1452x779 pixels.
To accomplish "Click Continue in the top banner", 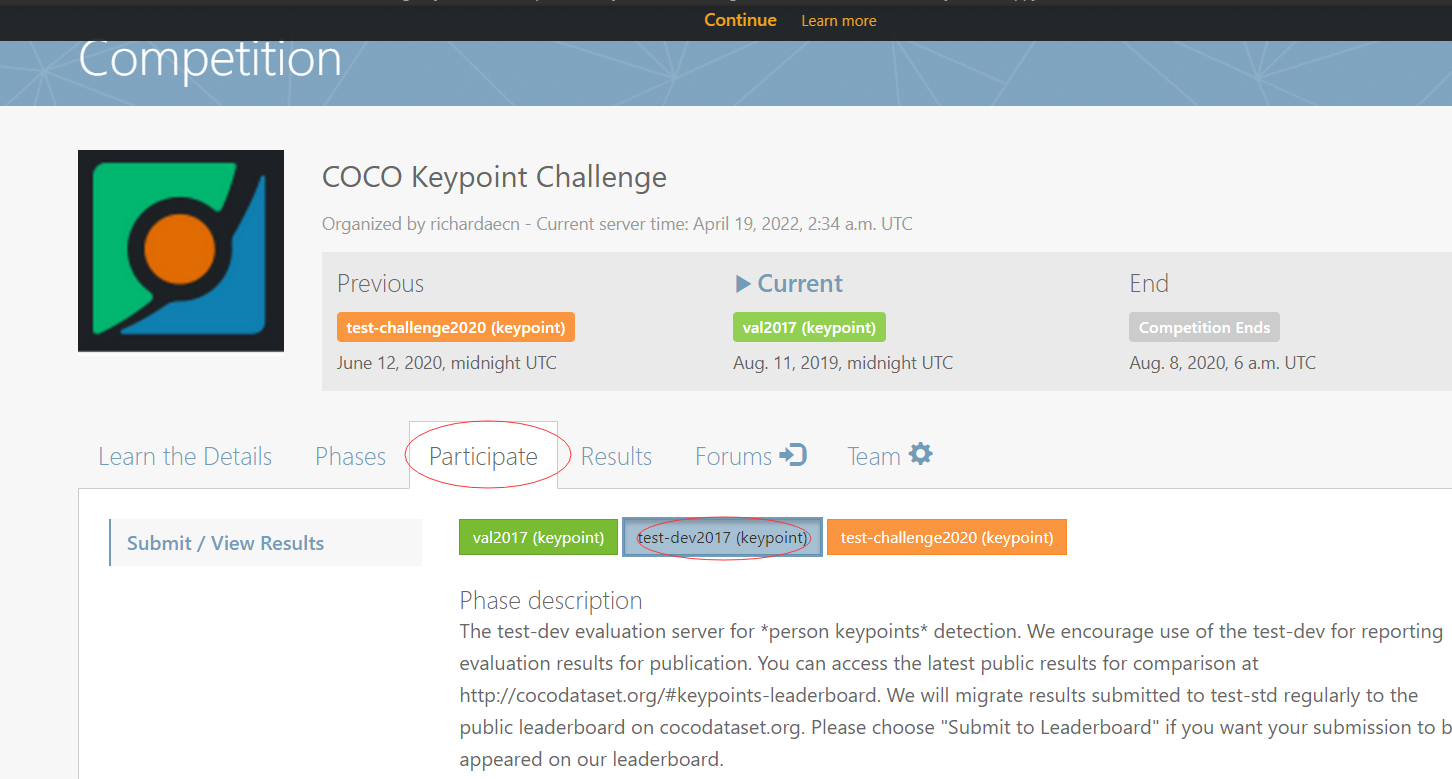I will [x=740, y=20].
